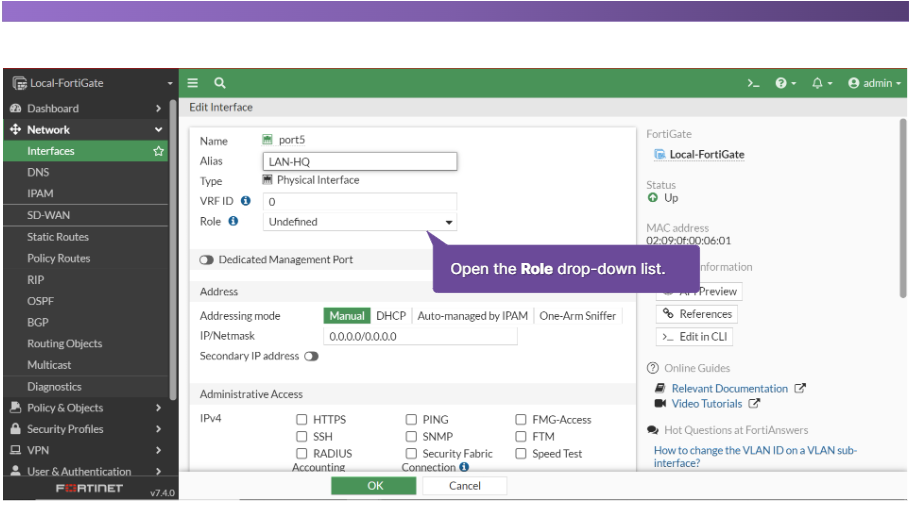914x508 pixels.
Task: Open the notifications bell icon
Action: pyautogui.click(x=821, y=83)
